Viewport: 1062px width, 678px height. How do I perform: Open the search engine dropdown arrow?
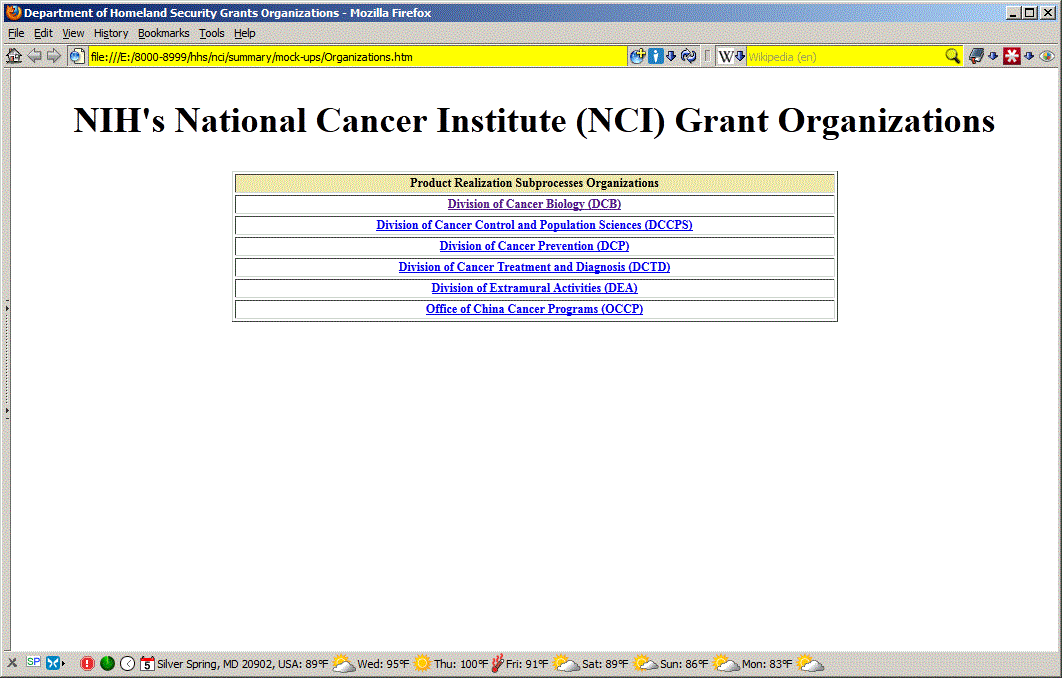[740, 56]
